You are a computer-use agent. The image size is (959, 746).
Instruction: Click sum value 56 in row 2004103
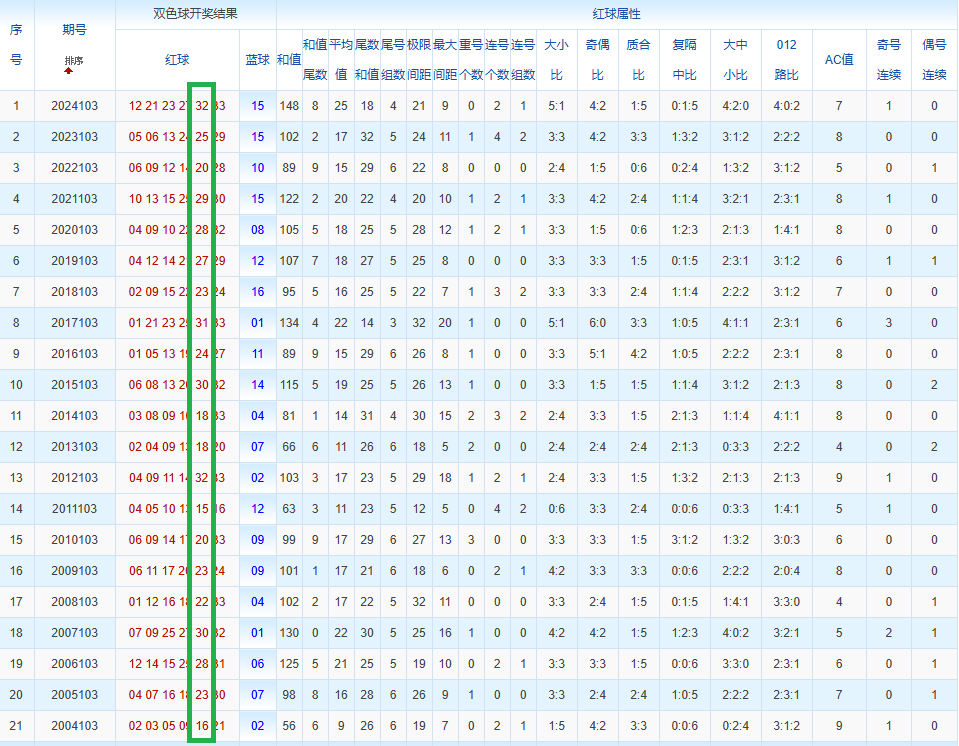pos(289,726)
